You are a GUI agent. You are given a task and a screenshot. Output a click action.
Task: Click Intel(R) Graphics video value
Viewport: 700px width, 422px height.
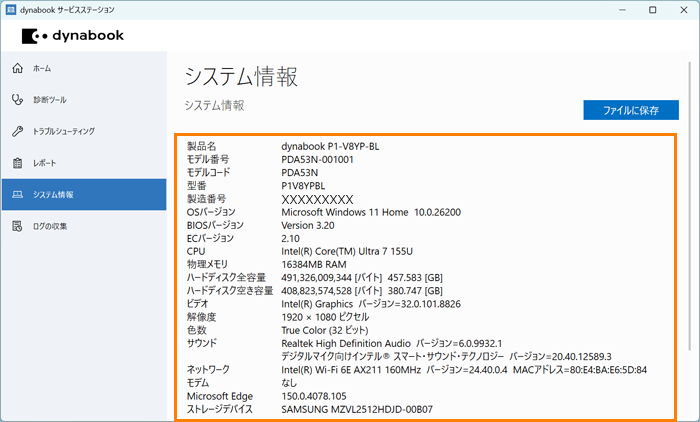(371, 304)
